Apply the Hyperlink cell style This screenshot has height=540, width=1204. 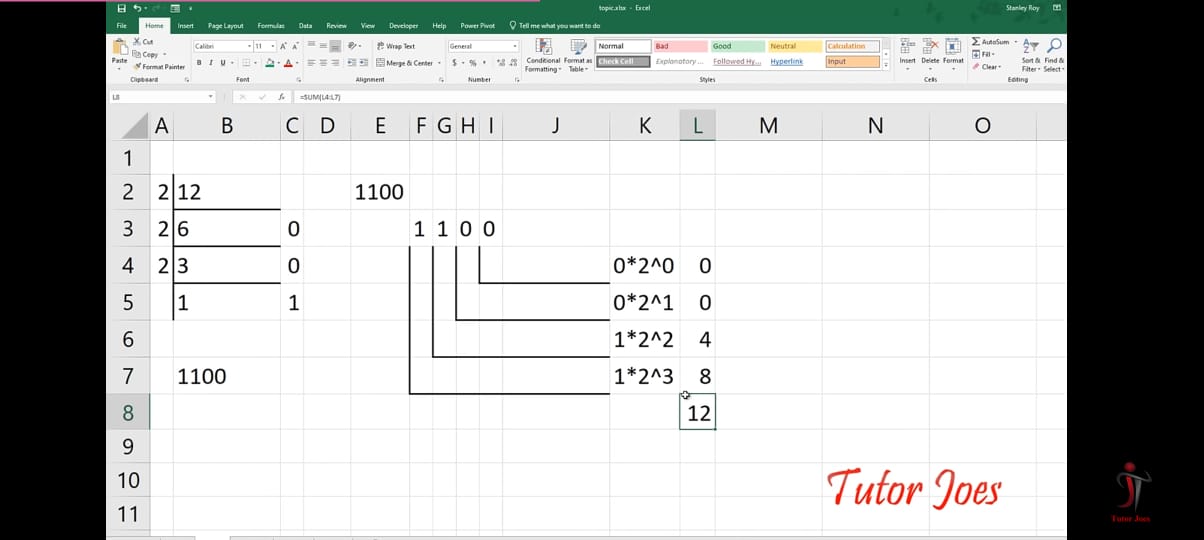point(794,61)
